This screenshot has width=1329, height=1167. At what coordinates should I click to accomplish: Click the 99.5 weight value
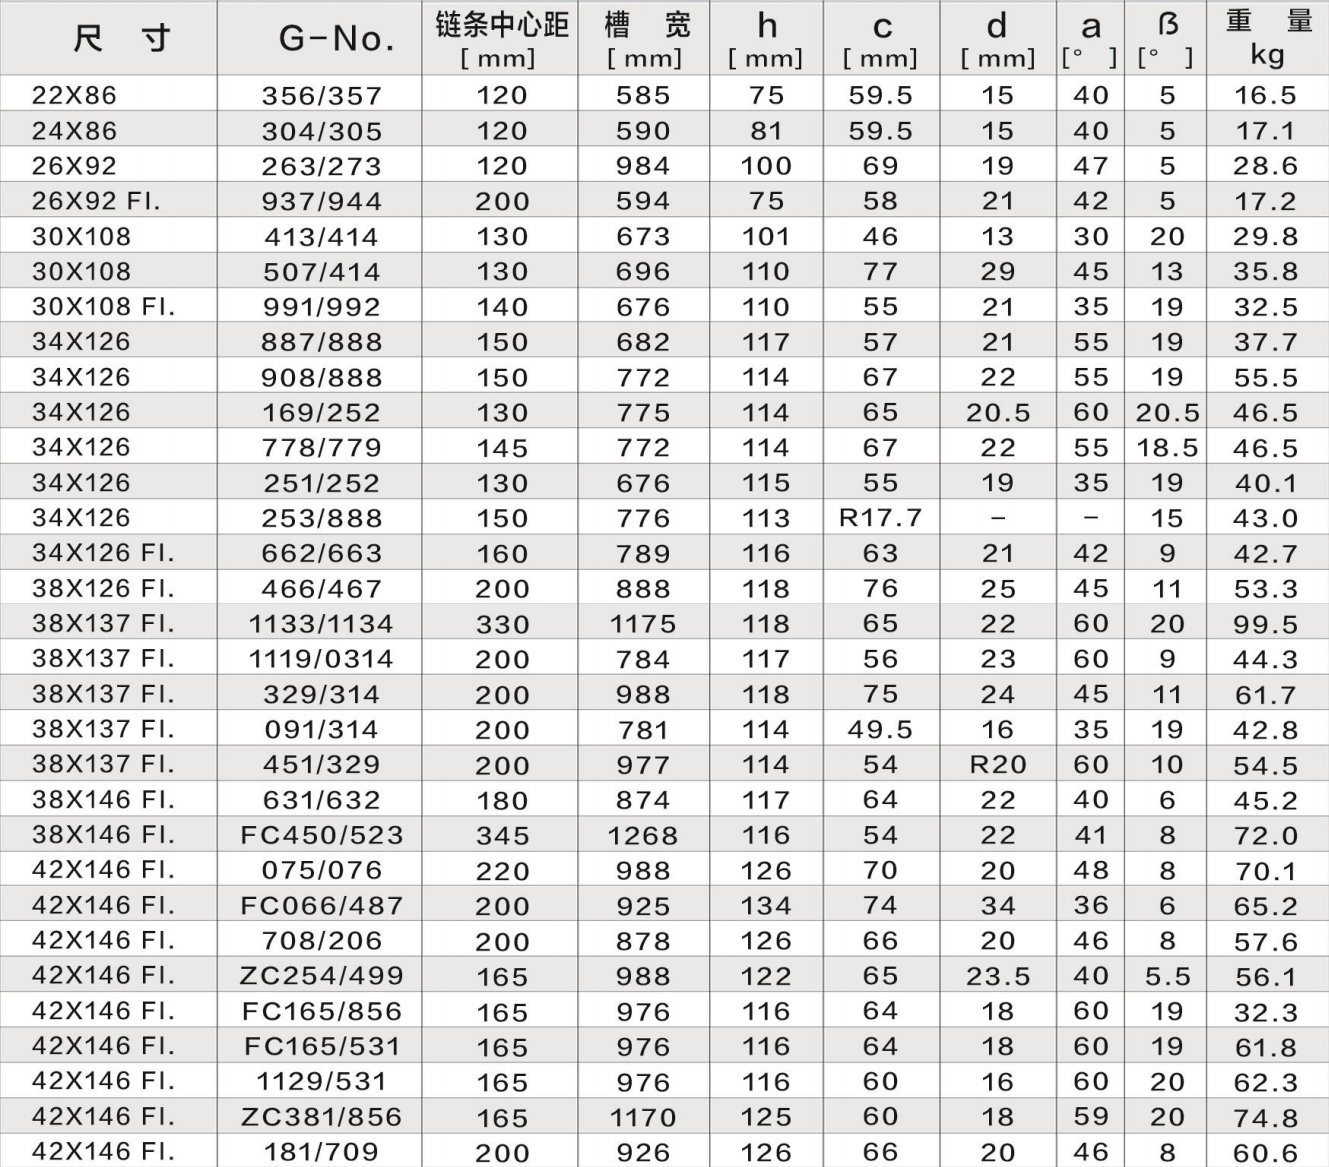point(1265,624)
